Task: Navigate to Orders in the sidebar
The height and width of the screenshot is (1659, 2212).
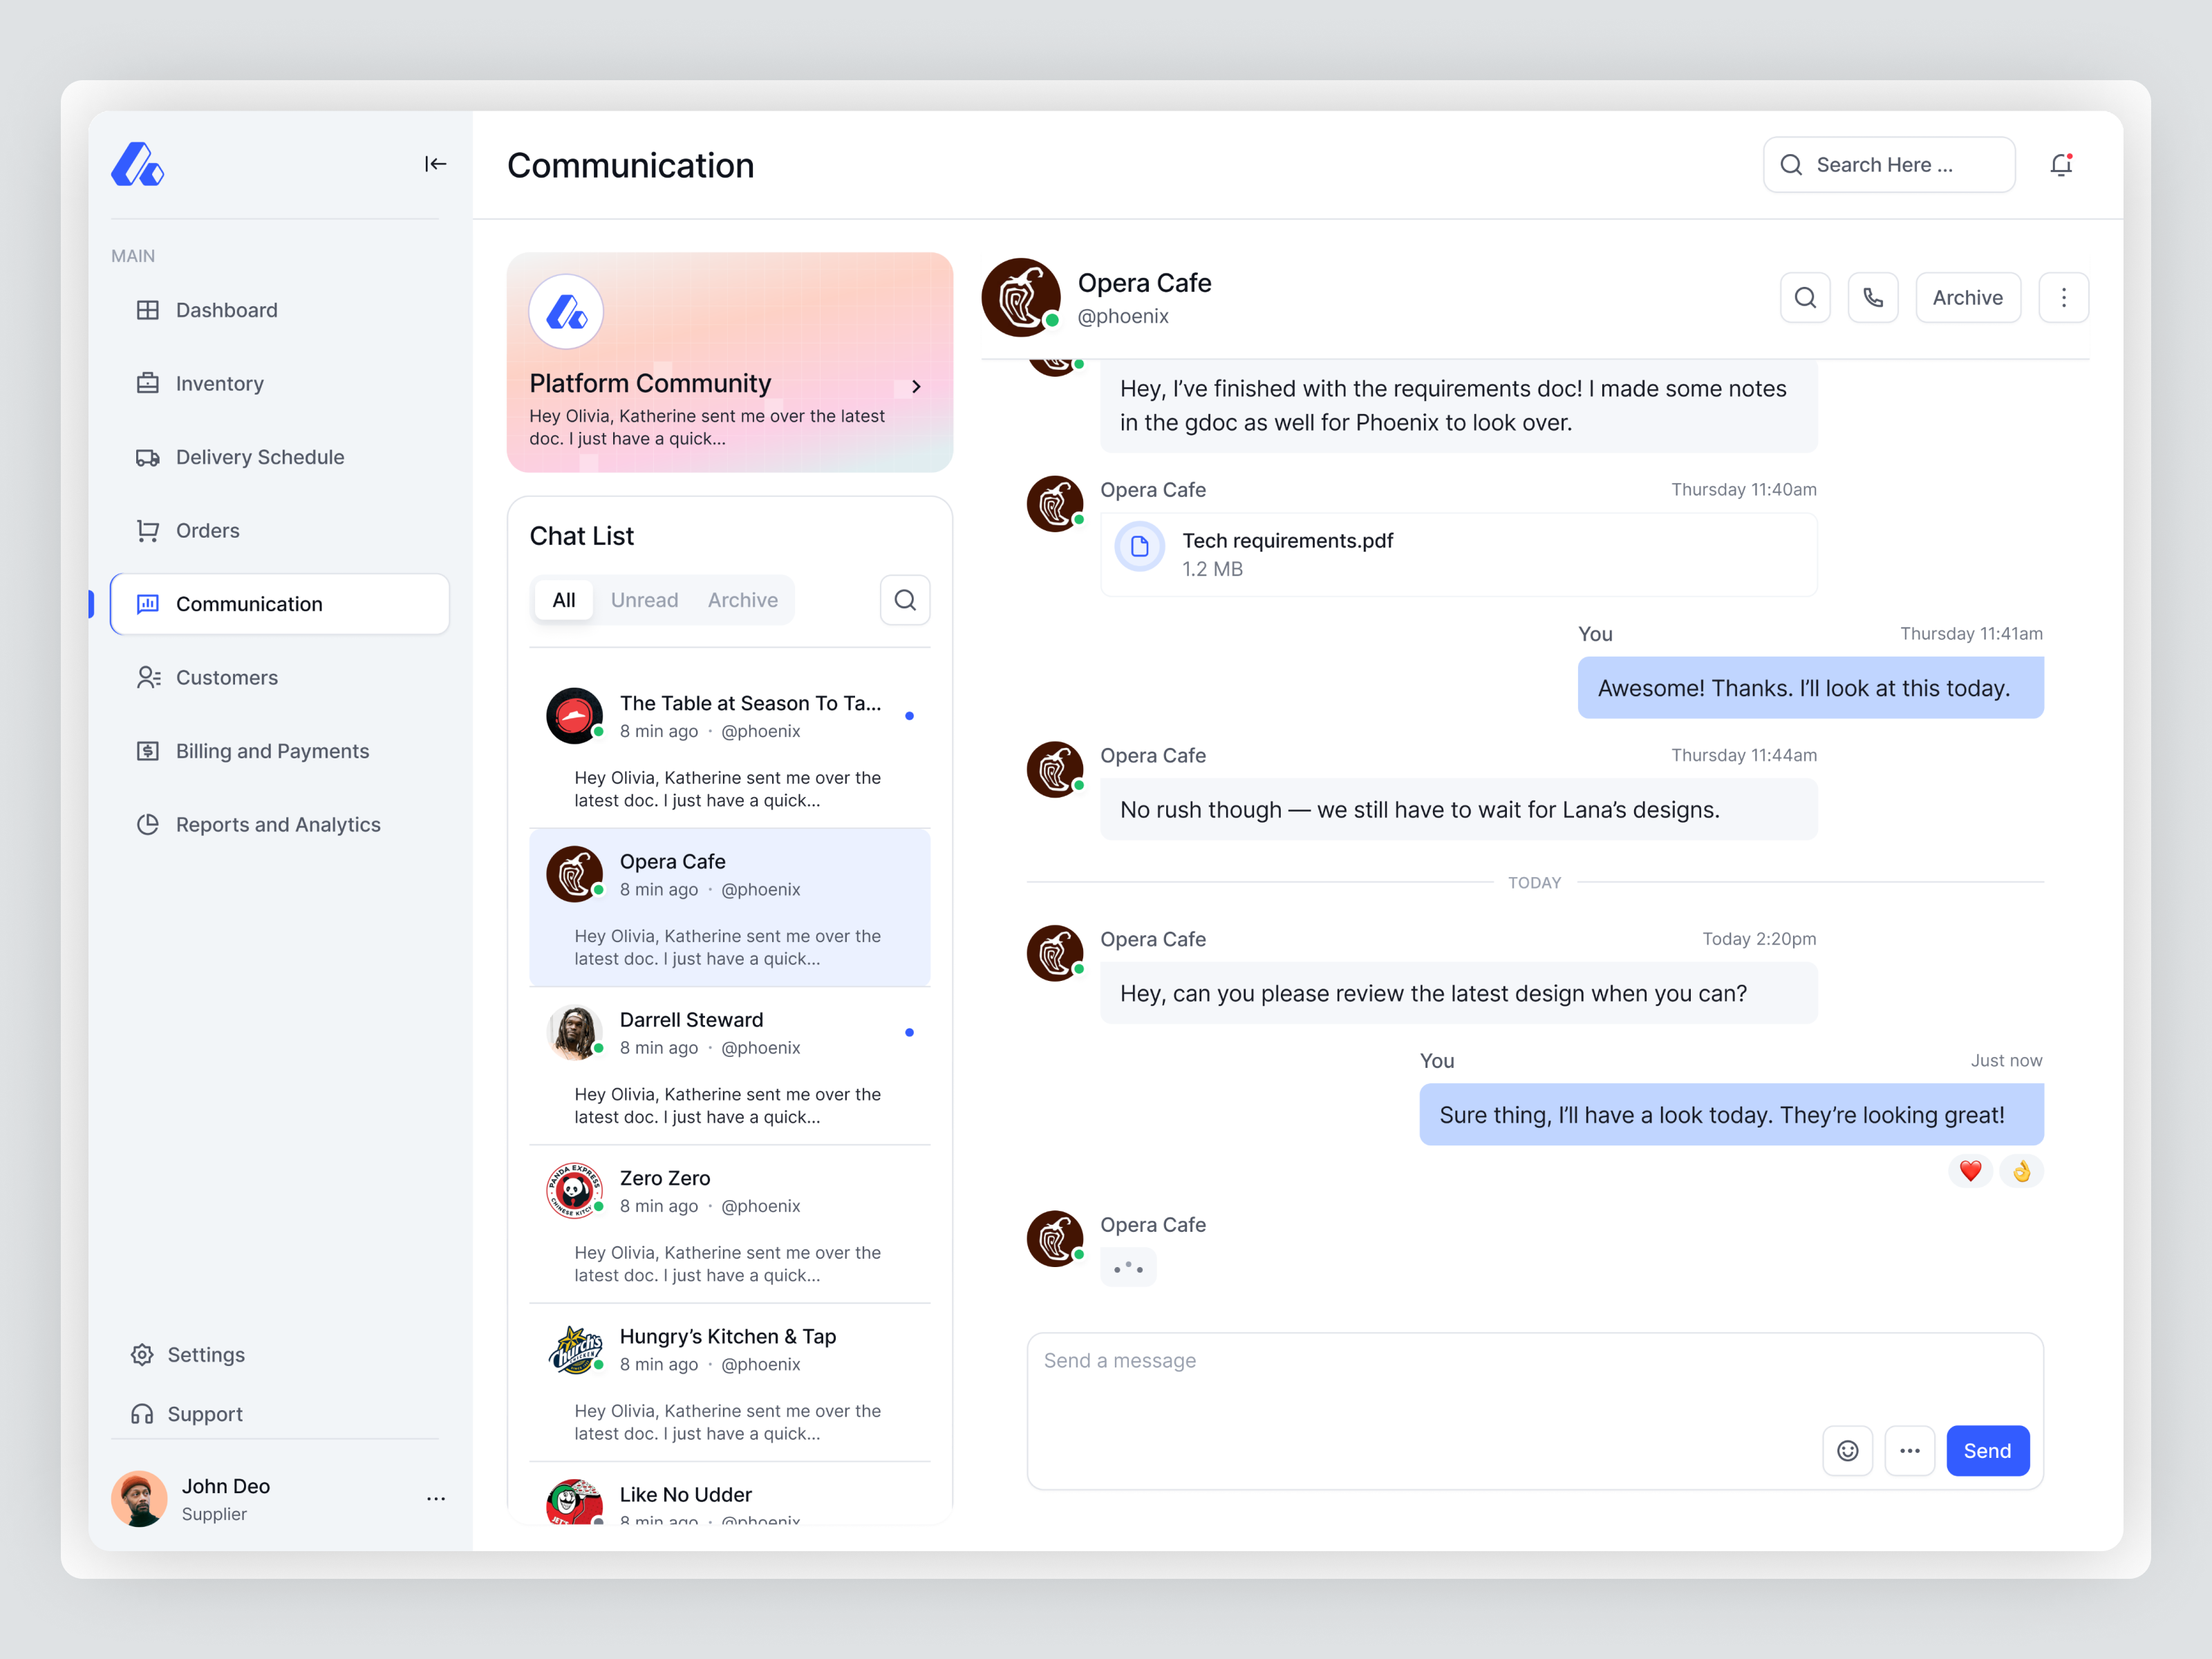Action: click(x=207, y=530)
